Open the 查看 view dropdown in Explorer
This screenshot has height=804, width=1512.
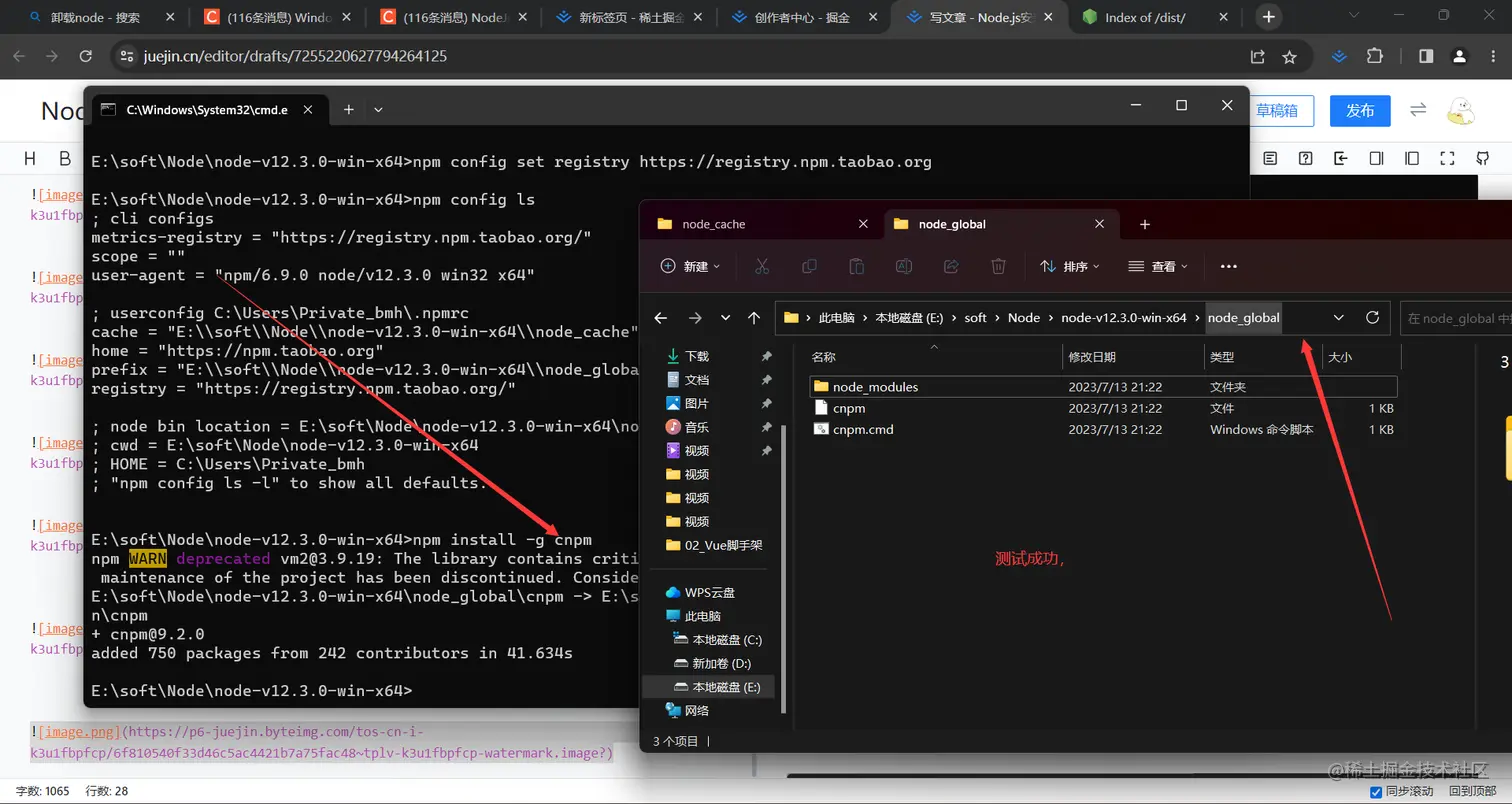[1157, 266]
